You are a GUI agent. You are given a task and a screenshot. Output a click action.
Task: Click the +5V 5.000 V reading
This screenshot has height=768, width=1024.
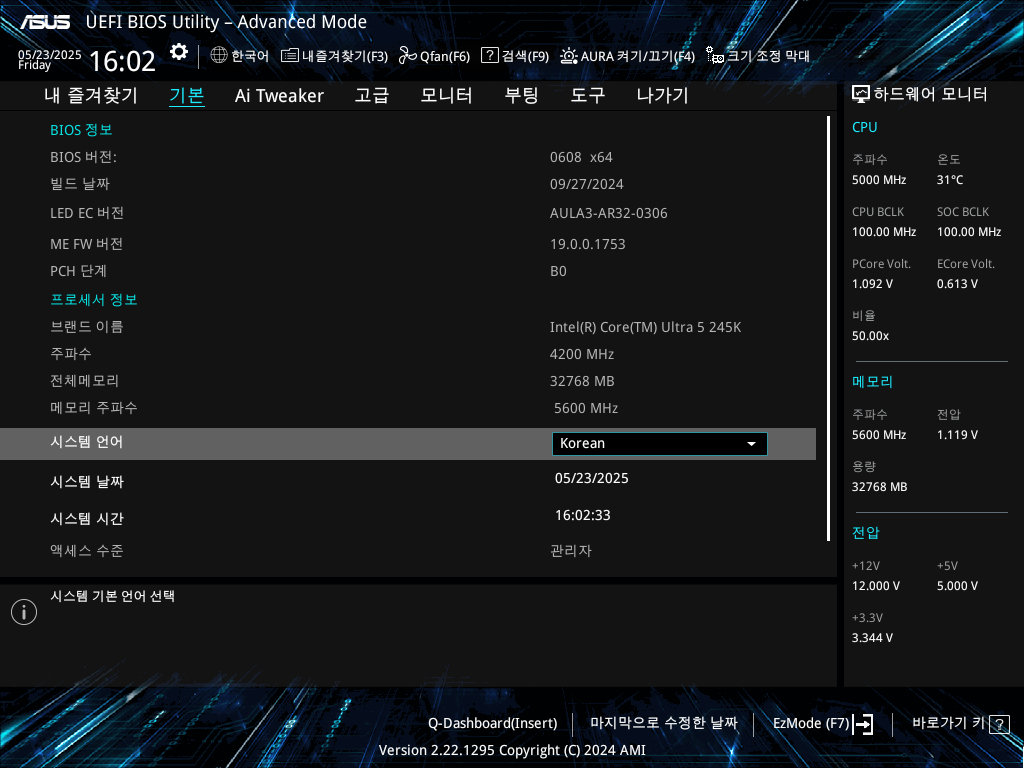pyautogui.click(x=957, y=586)
